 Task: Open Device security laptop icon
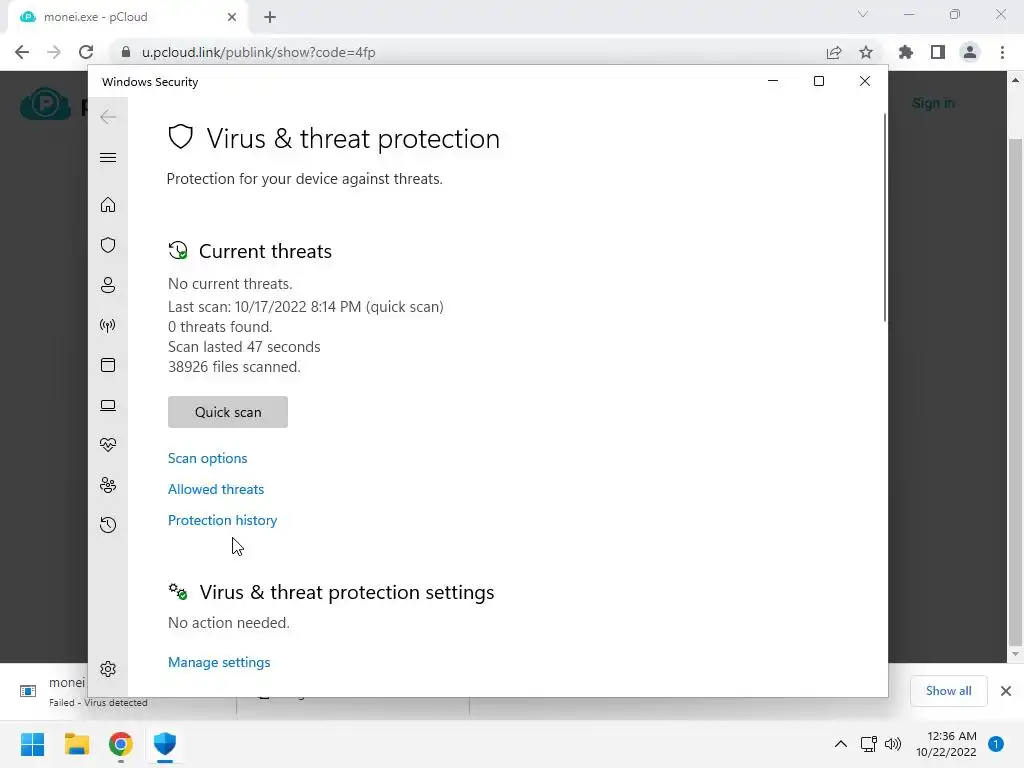tap(108, 406)
